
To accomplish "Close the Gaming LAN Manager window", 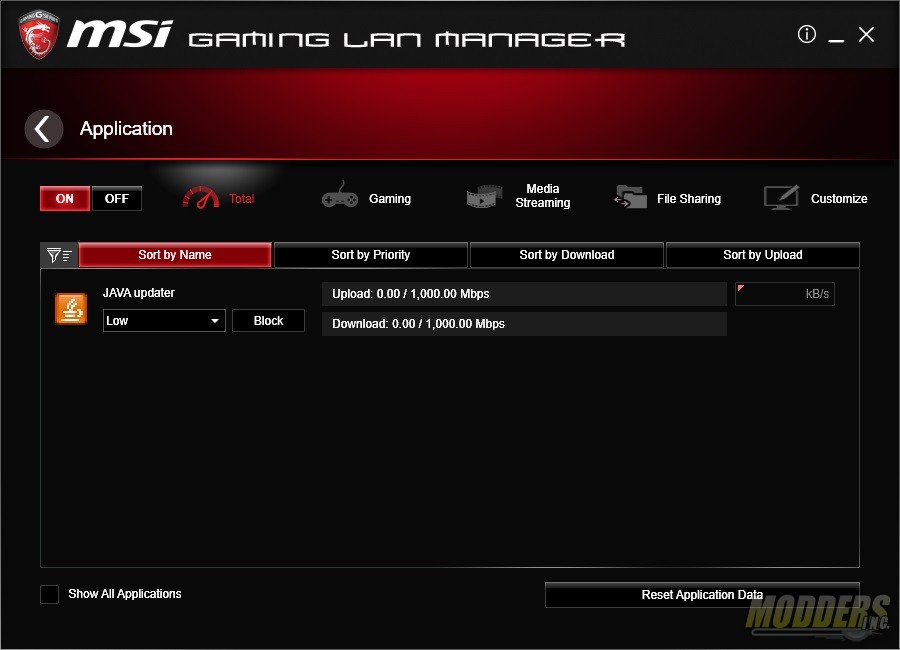I will 866,34.
